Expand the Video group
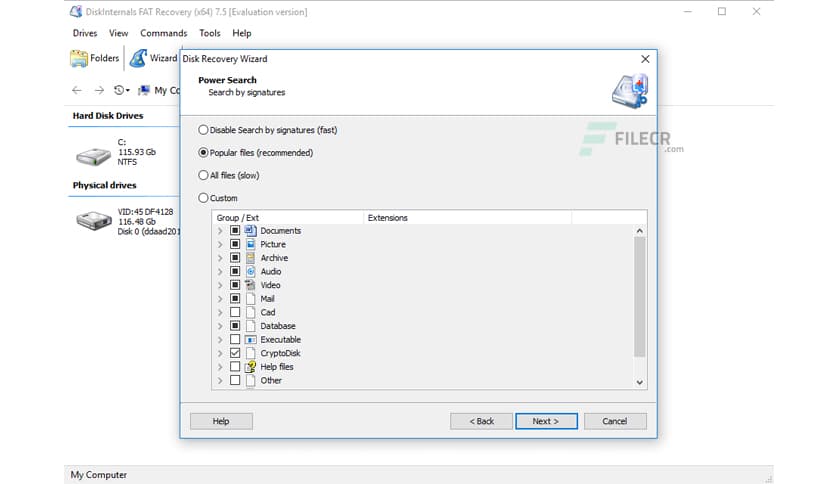Viewport: 836px width, 484px height. [220, 285]
